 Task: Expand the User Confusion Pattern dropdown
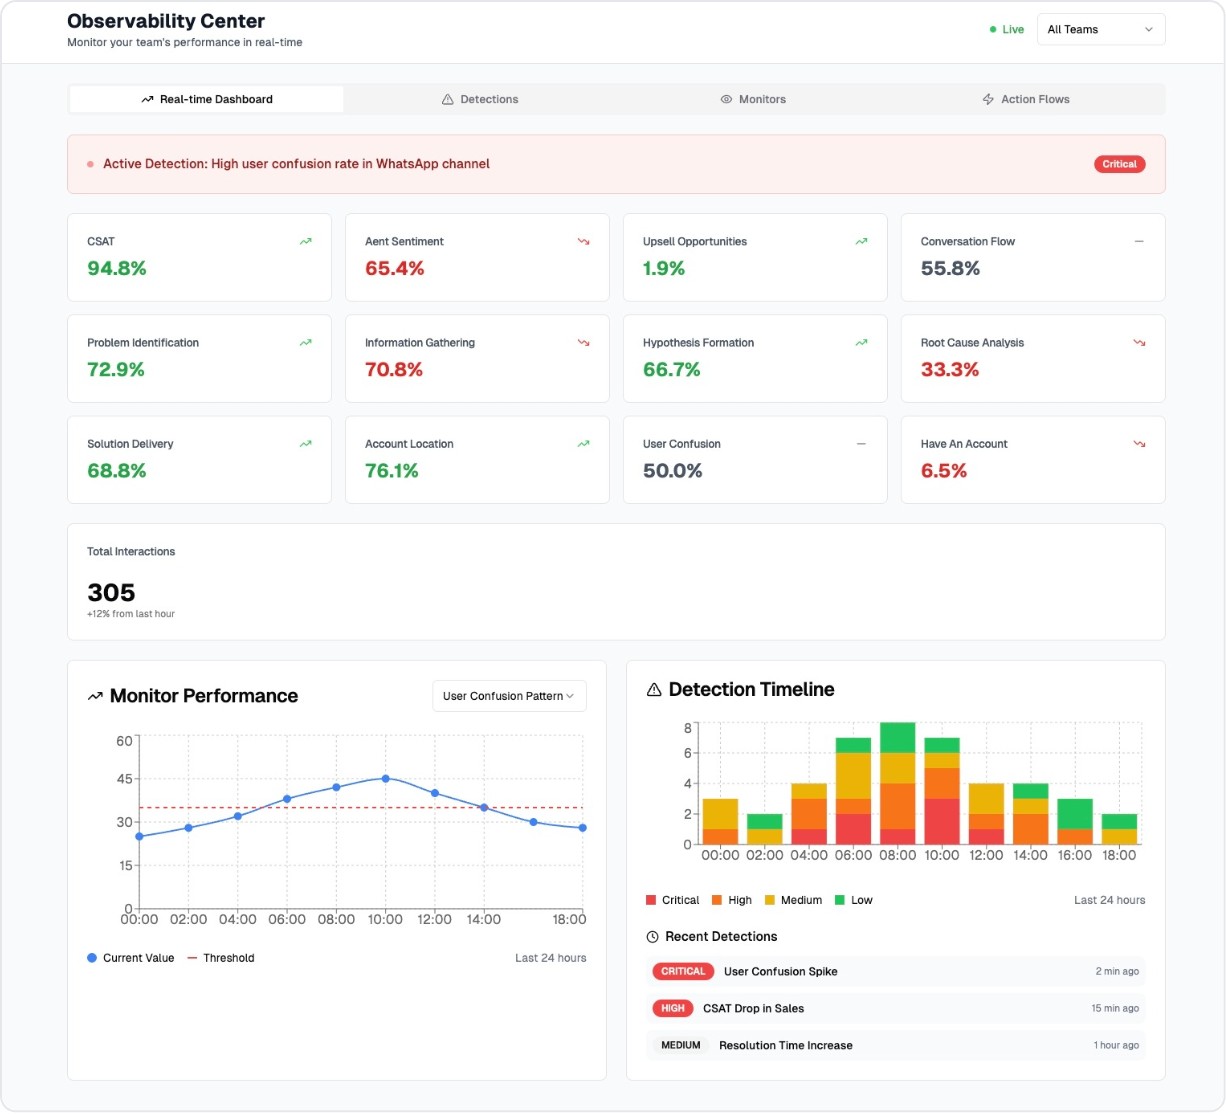(509, 696)
